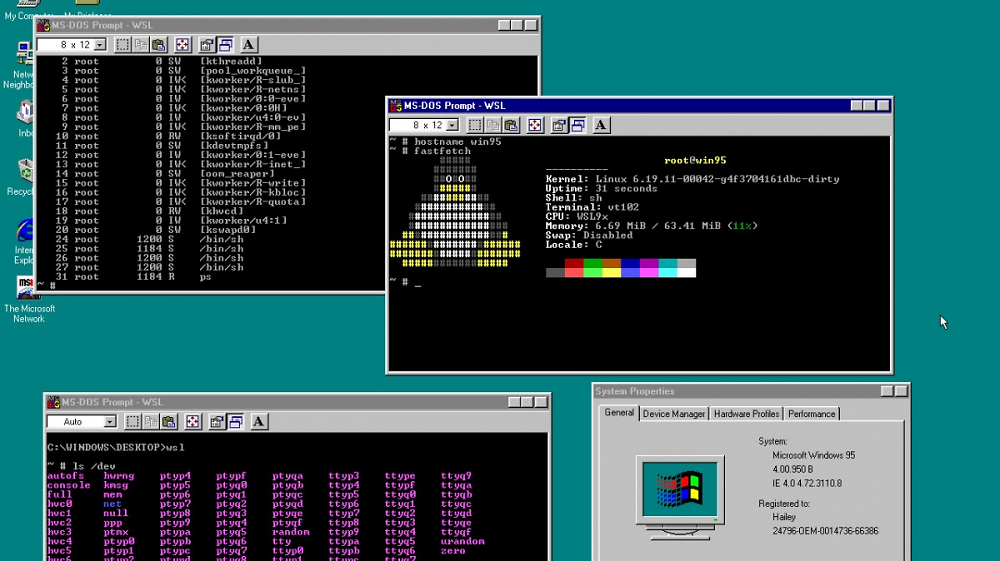This screenshot has width=1000, height=561.
Task: Click white color block in fastfetch output
Action: (687, 273)
